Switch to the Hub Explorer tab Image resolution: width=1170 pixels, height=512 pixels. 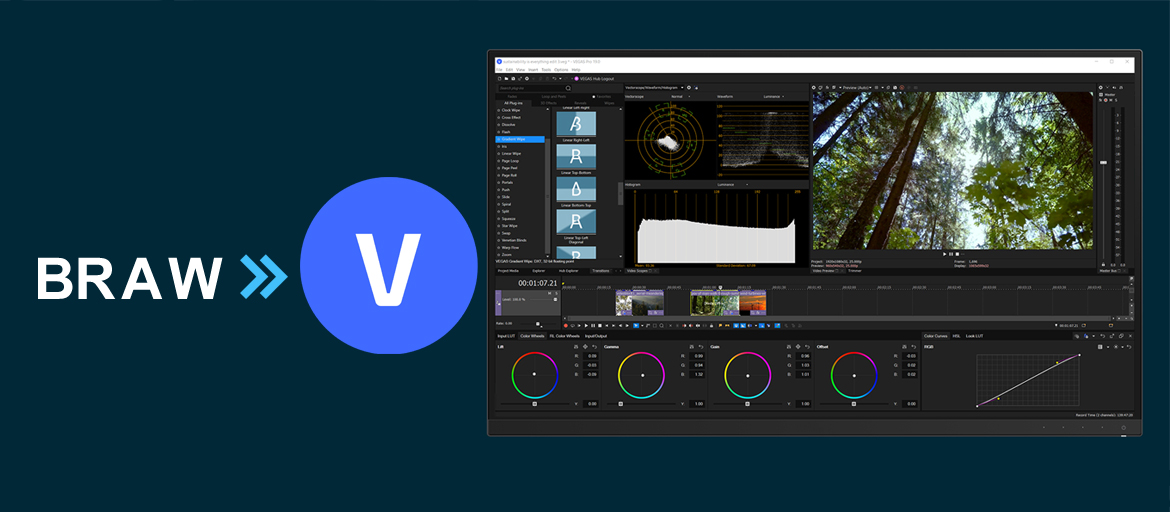(569, 271)
